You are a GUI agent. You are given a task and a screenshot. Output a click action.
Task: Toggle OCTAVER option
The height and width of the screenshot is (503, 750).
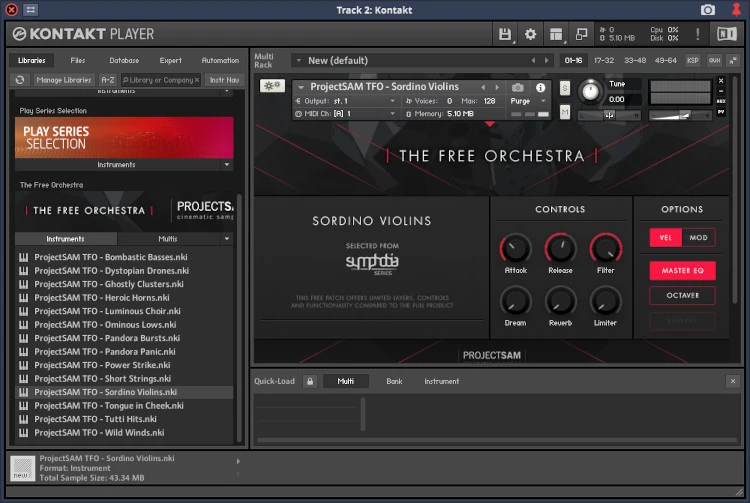683,295
